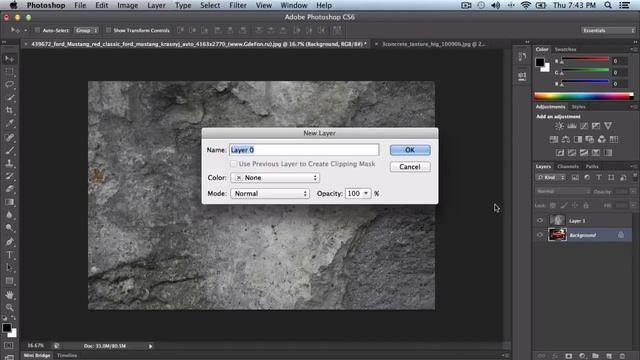640x360 pixels.
Task: Cancel the New Layer dialog
Action: click(x=410, y=167)
